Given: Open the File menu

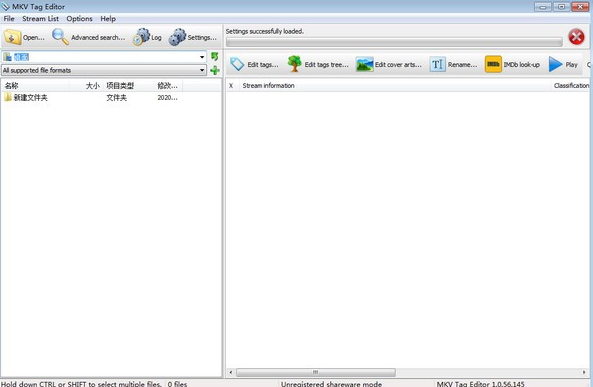Looking at the screenshot, I should [x=9, y=19].
